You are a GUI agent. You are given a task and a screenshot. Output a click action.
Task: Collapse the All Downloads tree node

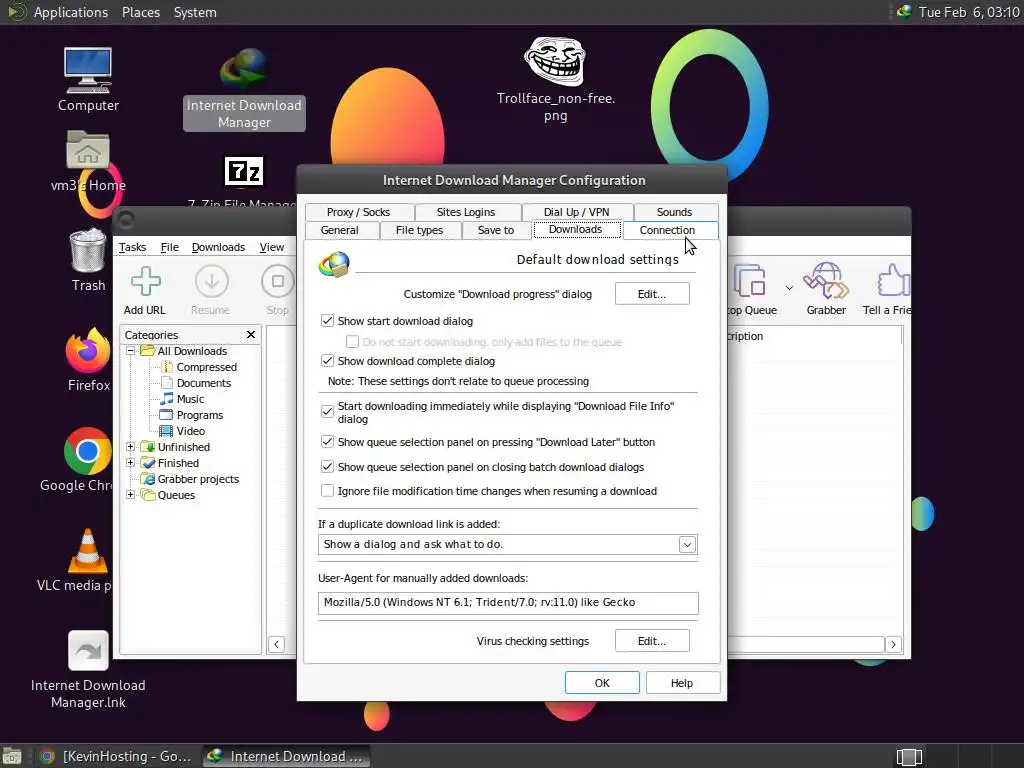131,351
